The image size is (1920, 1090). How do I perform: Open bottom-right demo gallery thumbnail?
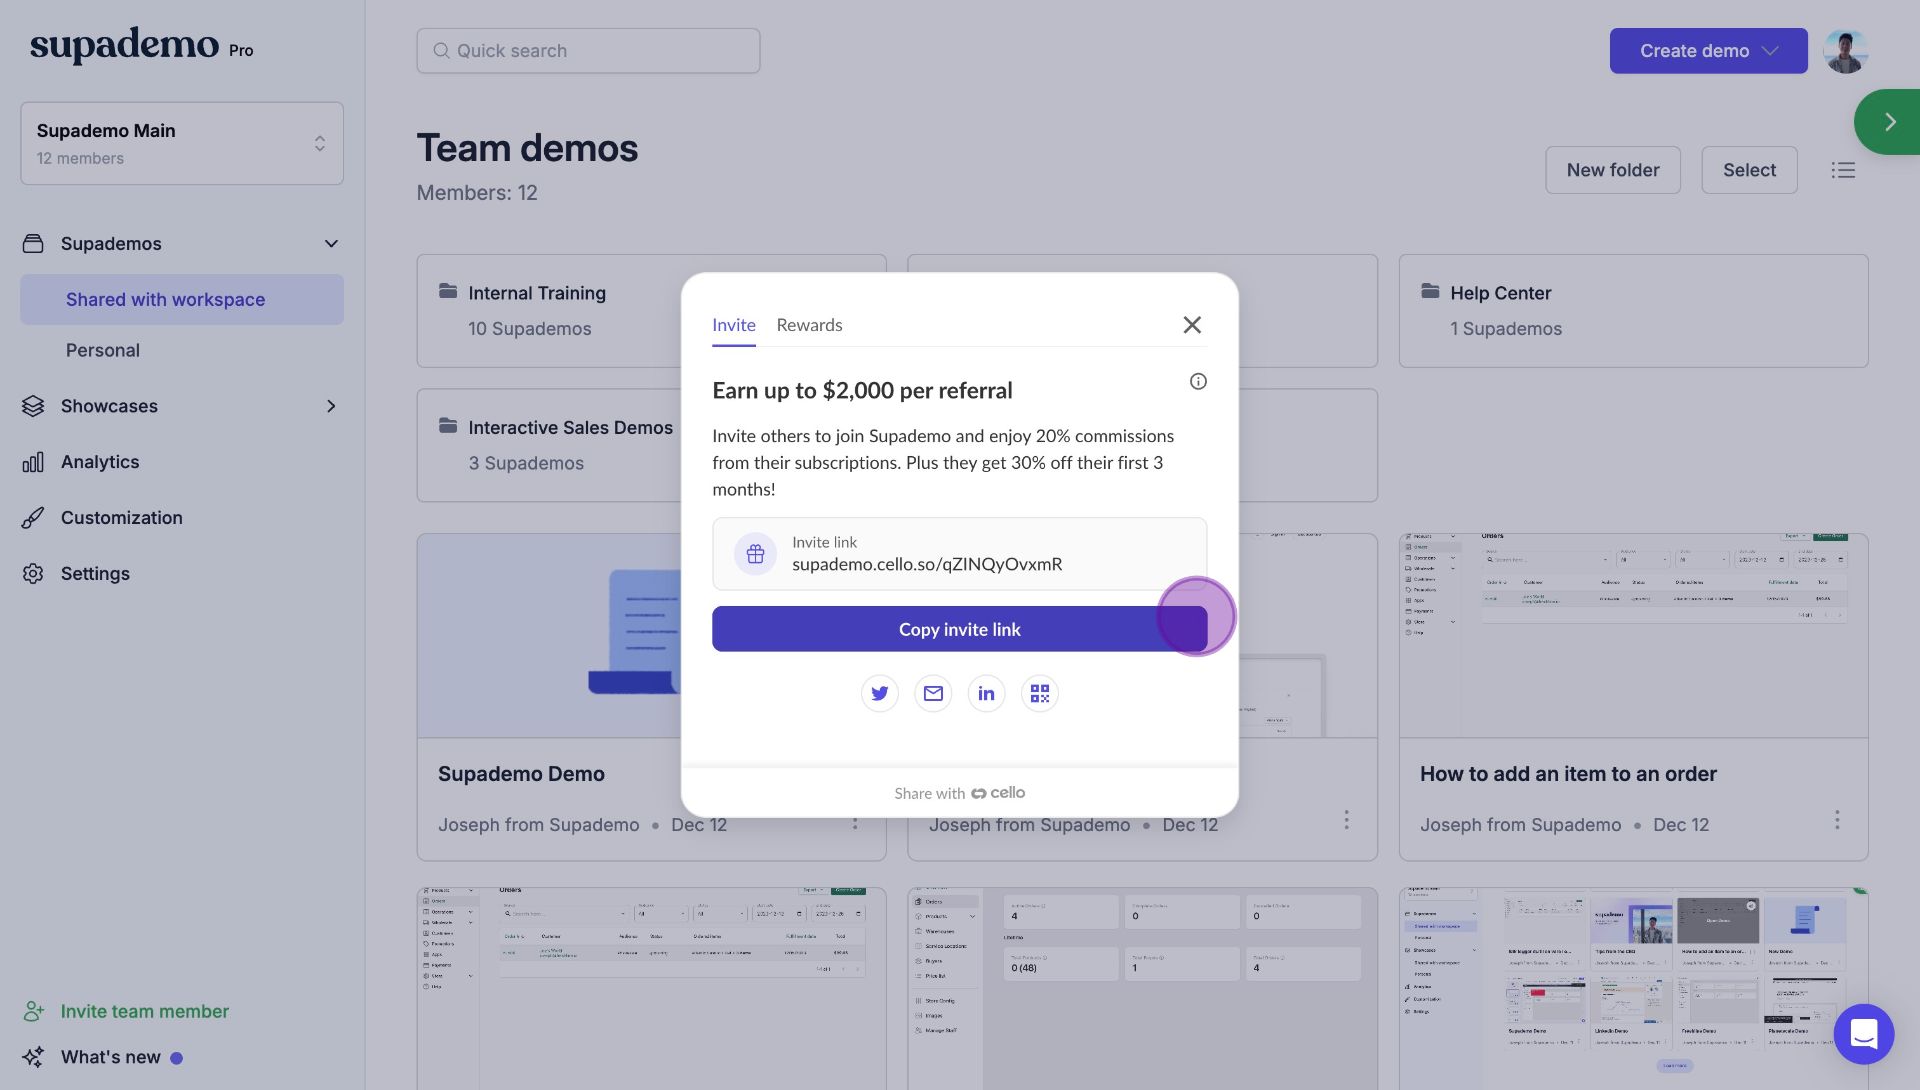point(1633,988)
